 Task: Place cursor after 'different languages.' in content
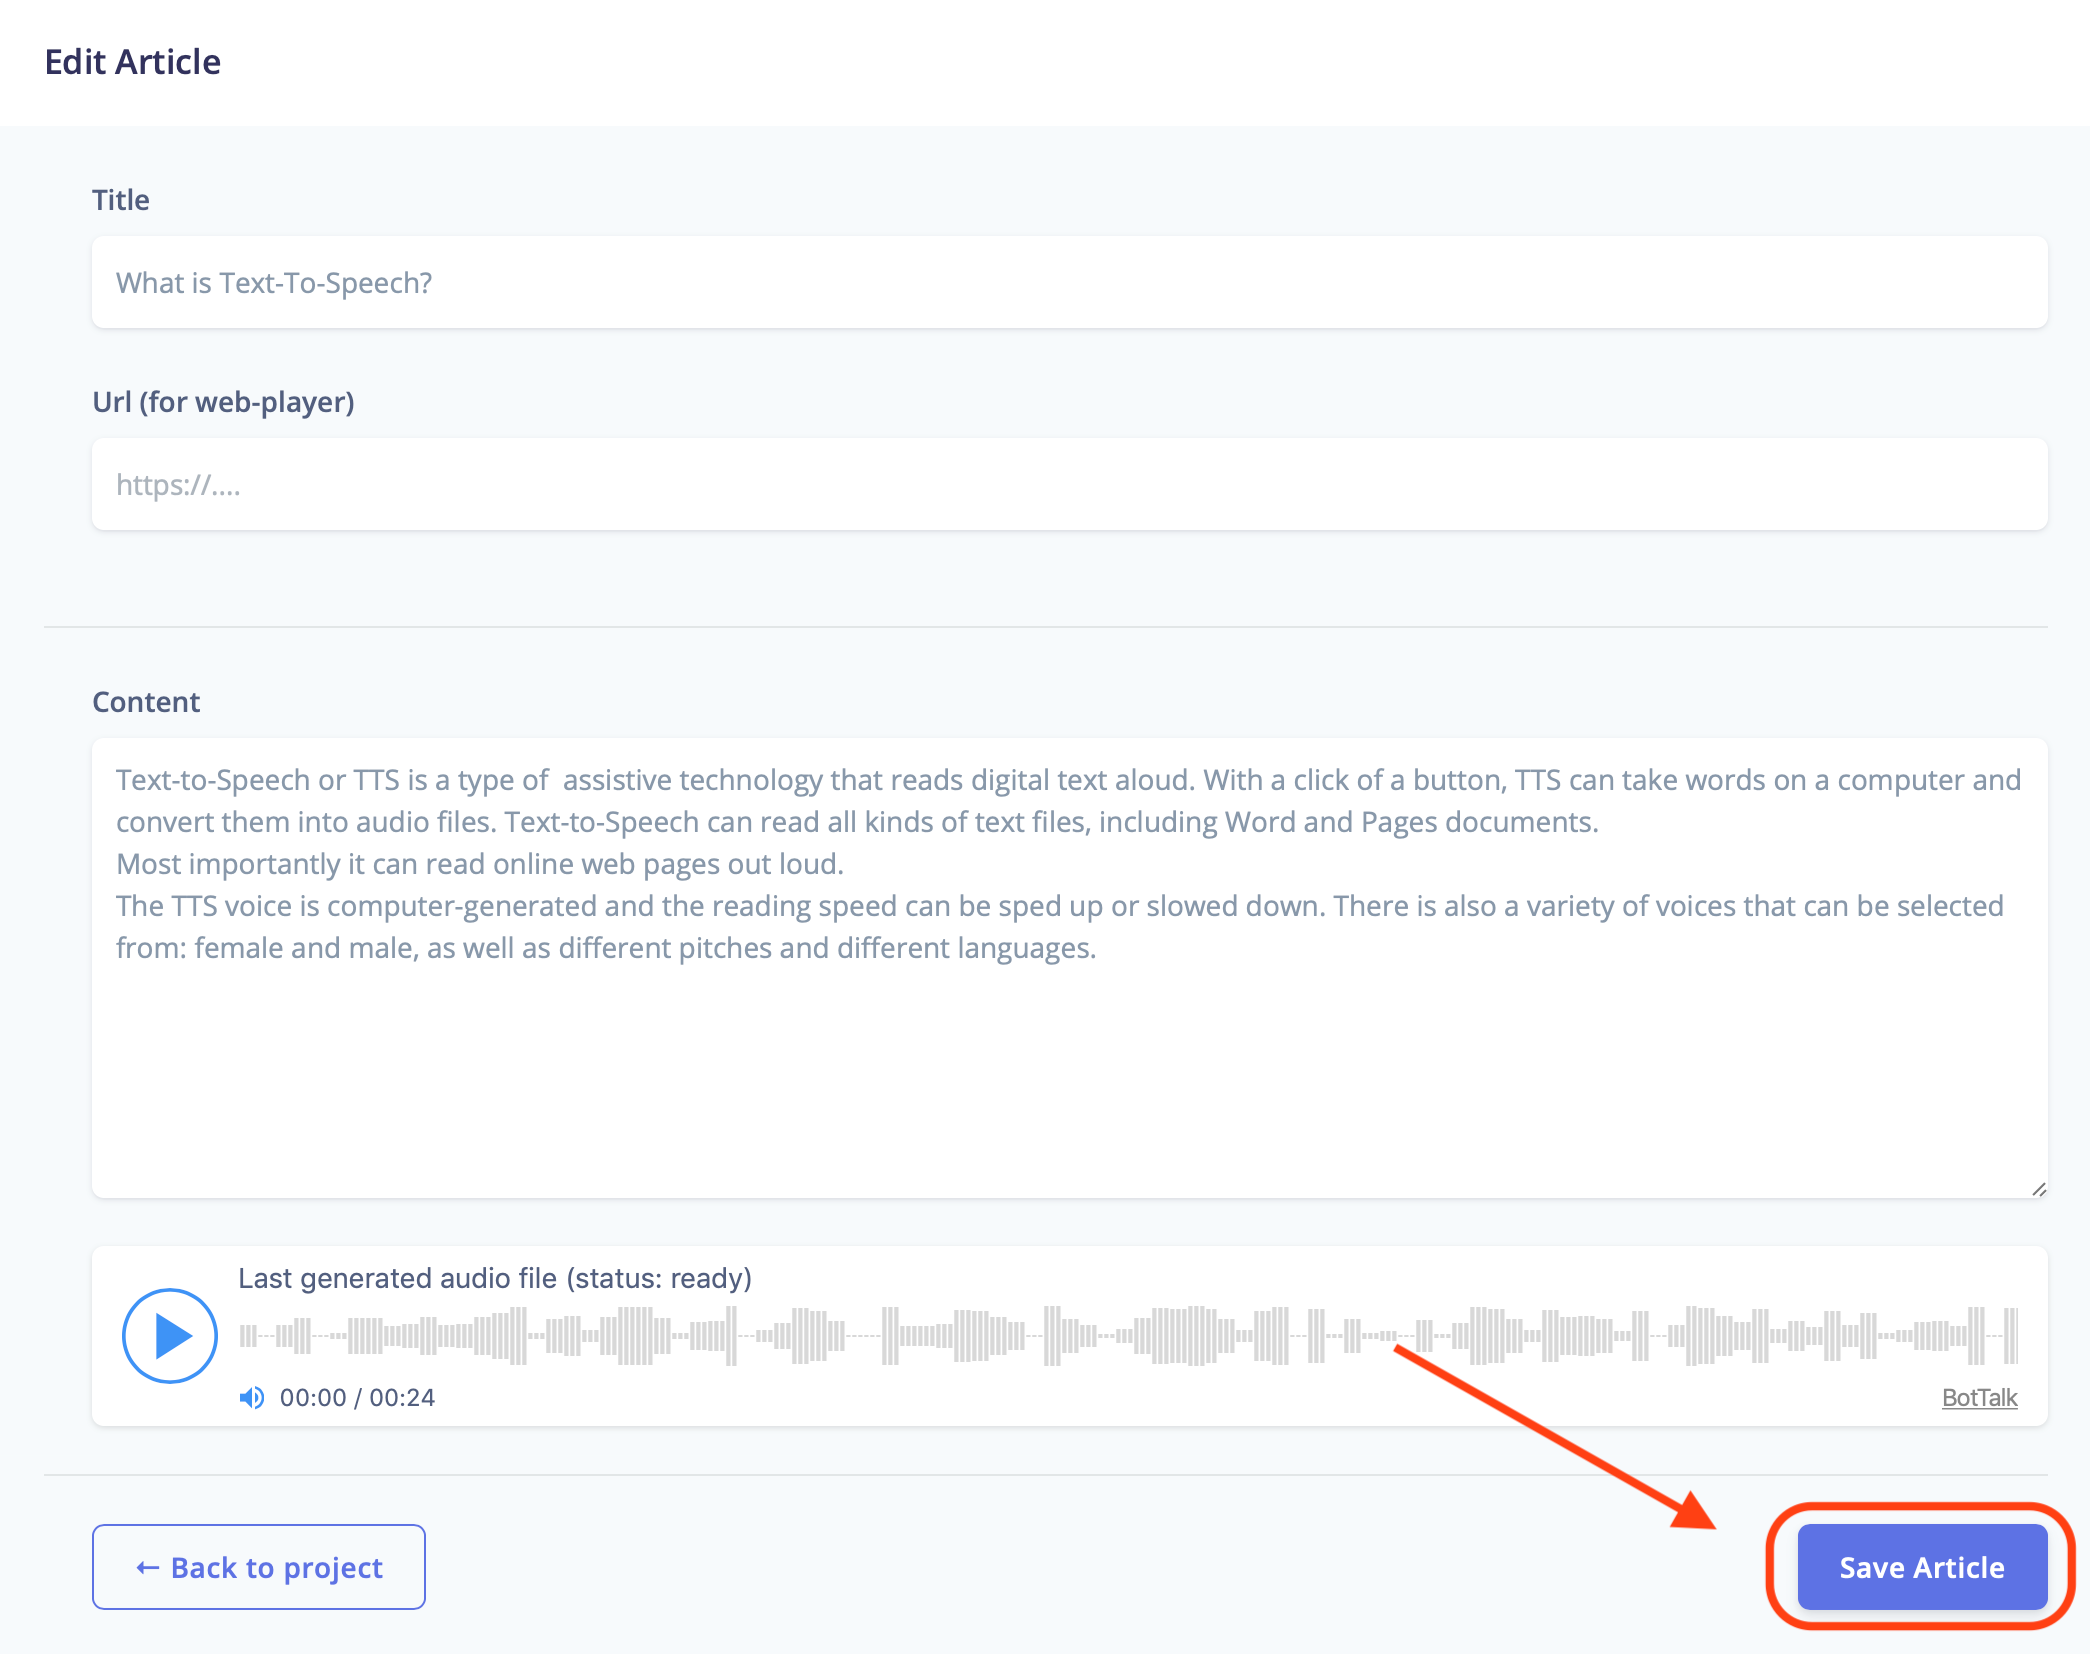1099,948
